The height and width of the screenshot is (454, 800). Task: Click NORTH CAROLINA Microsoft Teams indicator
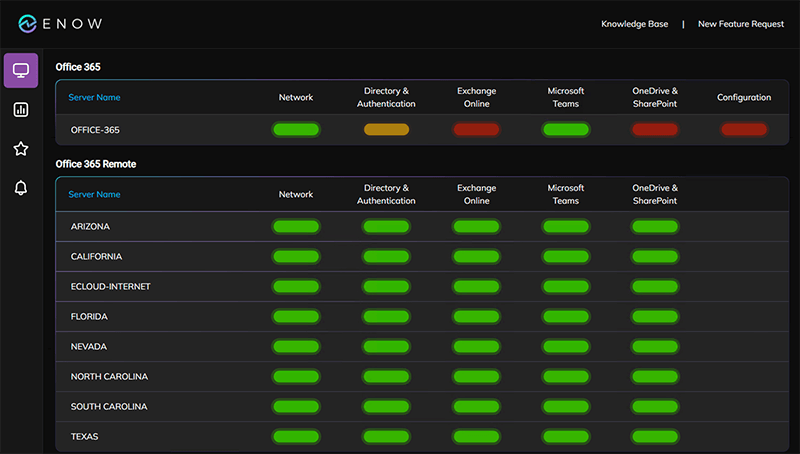(x=566, y=377)
